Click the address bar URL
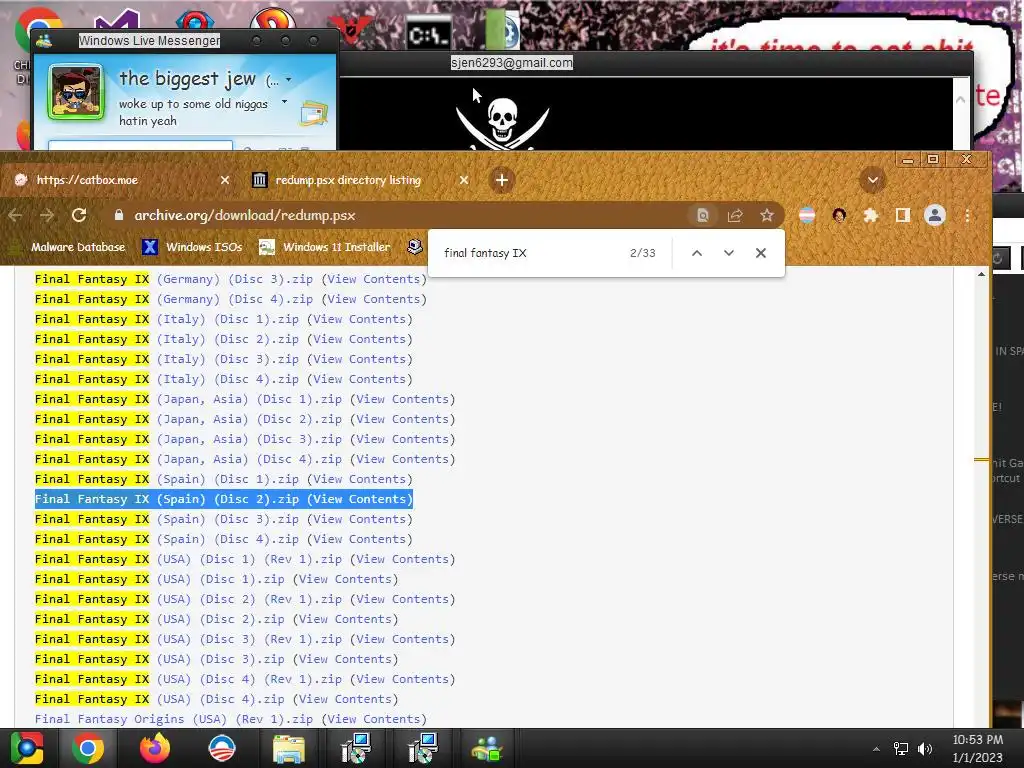This screenshot has width=1024, height=768. (x=245, y=216)
